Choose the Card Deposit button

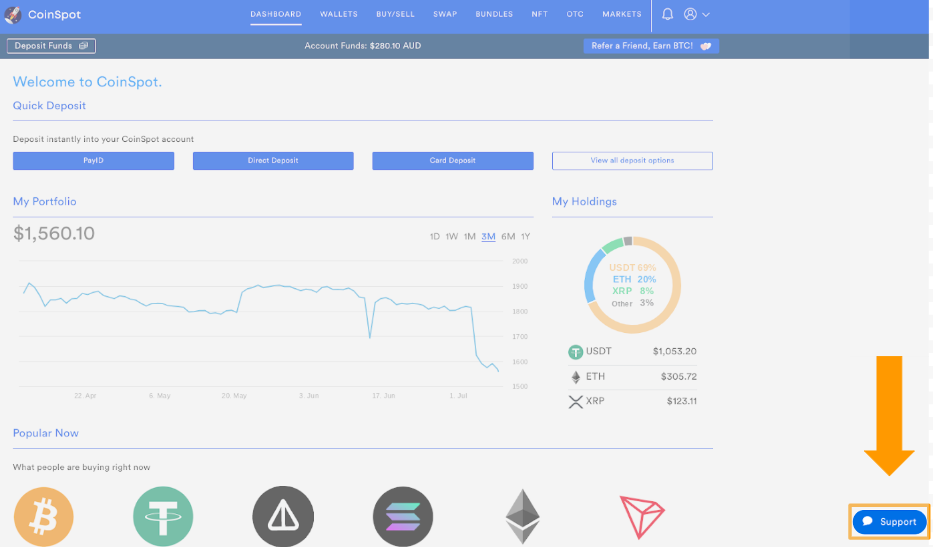point(453,161)
